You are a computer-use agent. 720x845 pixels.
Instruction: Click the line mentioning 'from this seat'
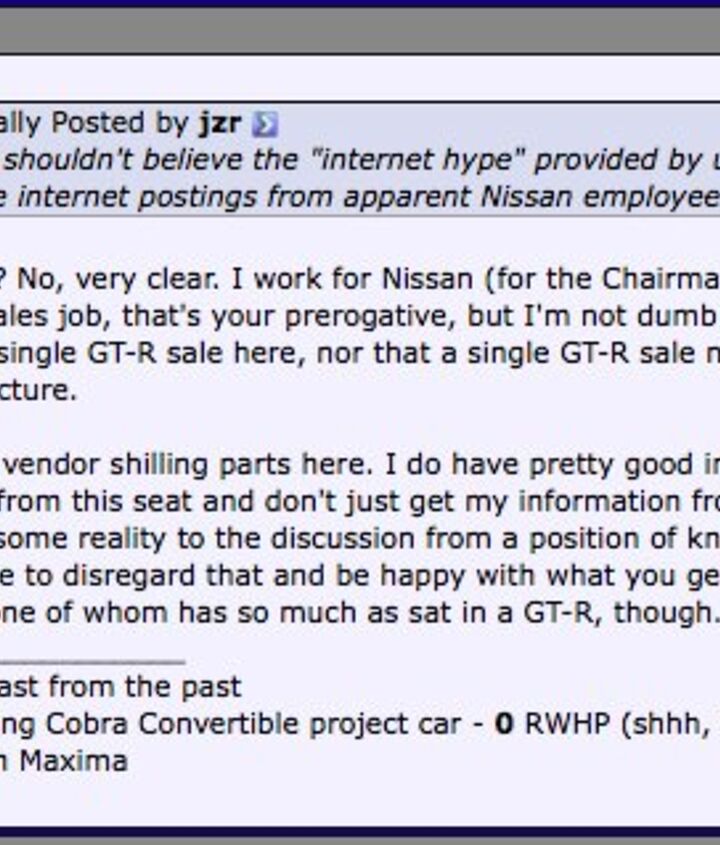tap(360, 501)
